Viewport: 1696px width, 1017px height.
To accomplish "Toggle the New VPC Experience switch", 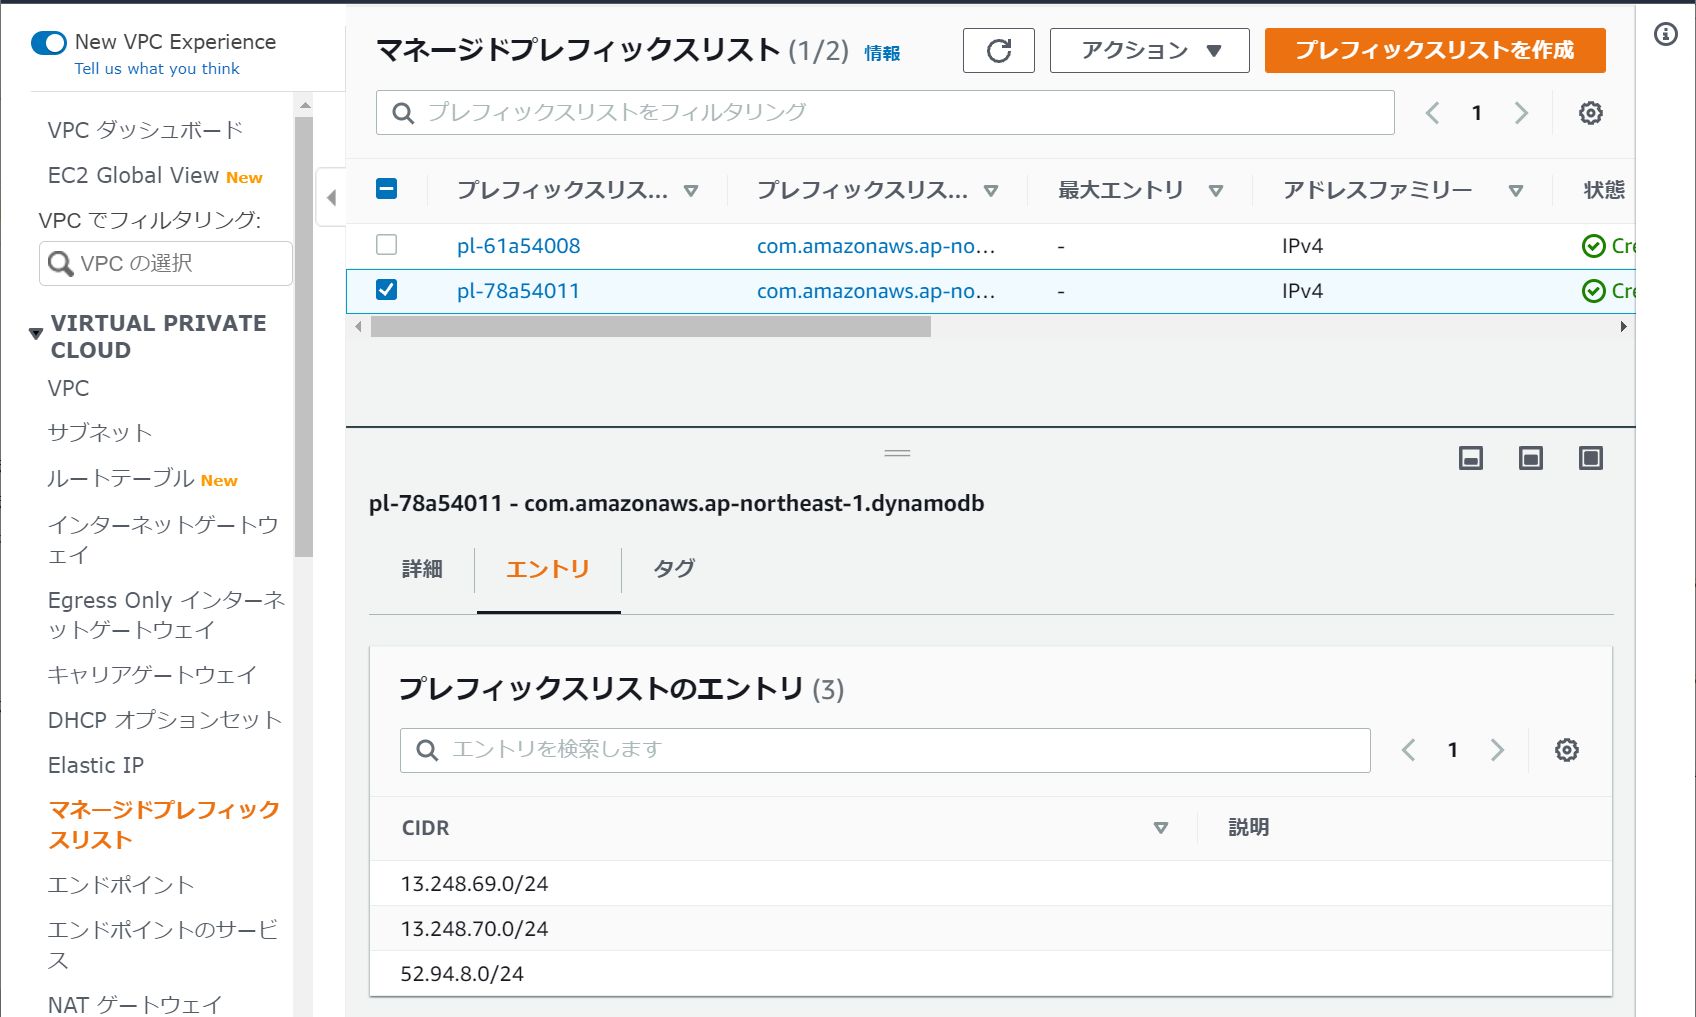I will pos(49,43).
